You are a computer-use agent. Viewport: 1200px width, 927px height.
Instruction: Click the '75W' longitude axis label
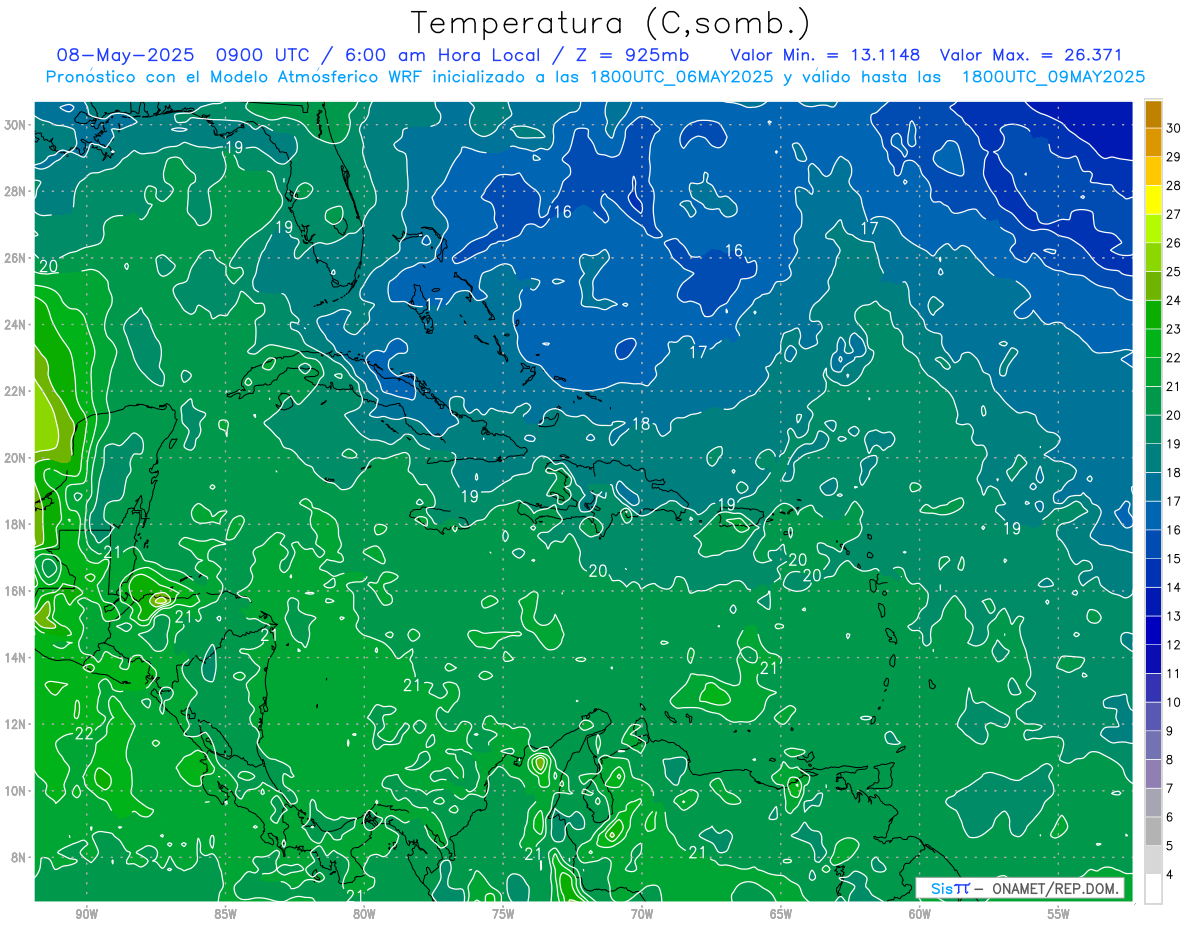(x=503, y=914)
